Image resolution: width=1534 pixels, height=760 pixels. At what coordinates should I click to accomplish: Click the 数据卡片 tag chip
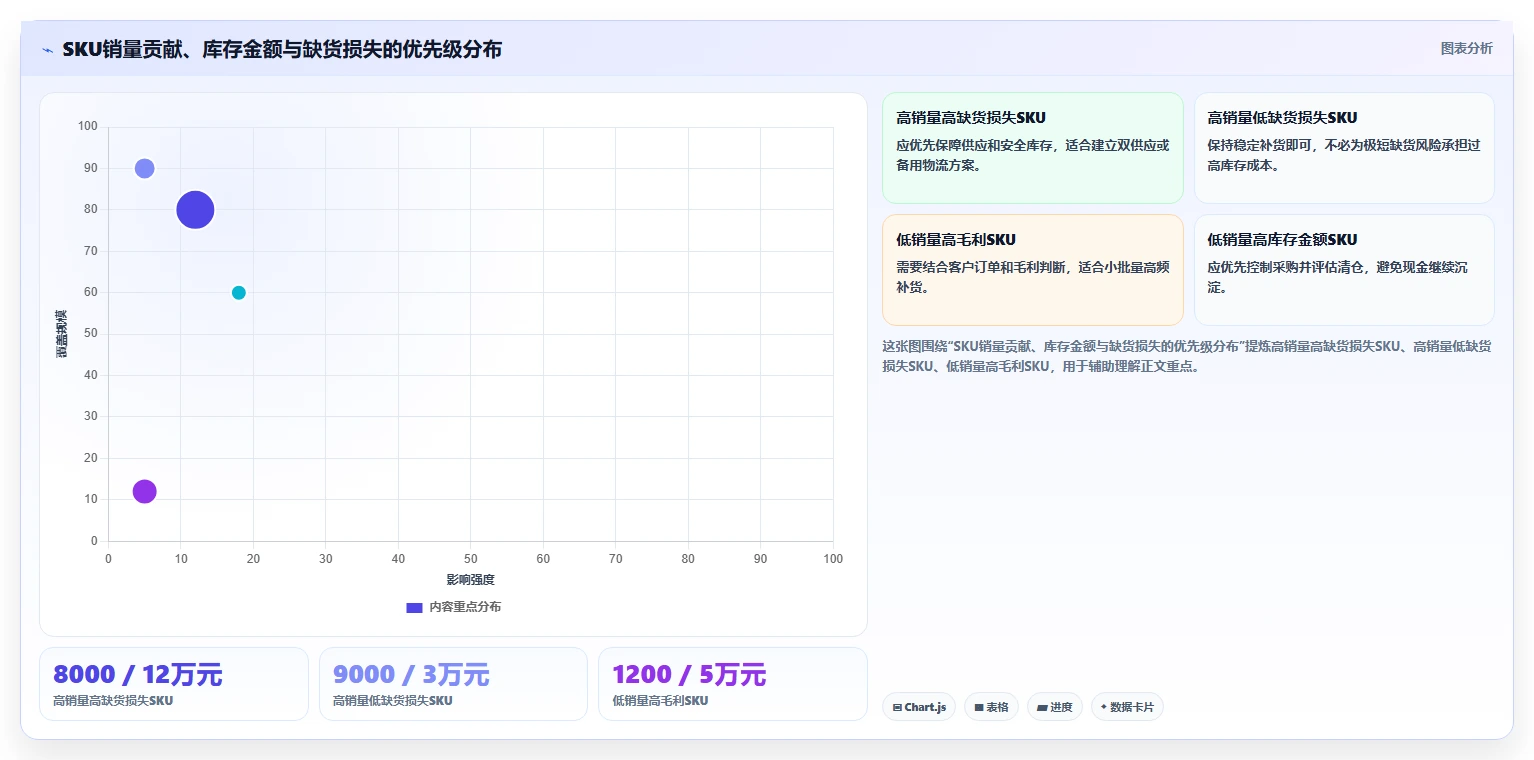pos(1127,707)
